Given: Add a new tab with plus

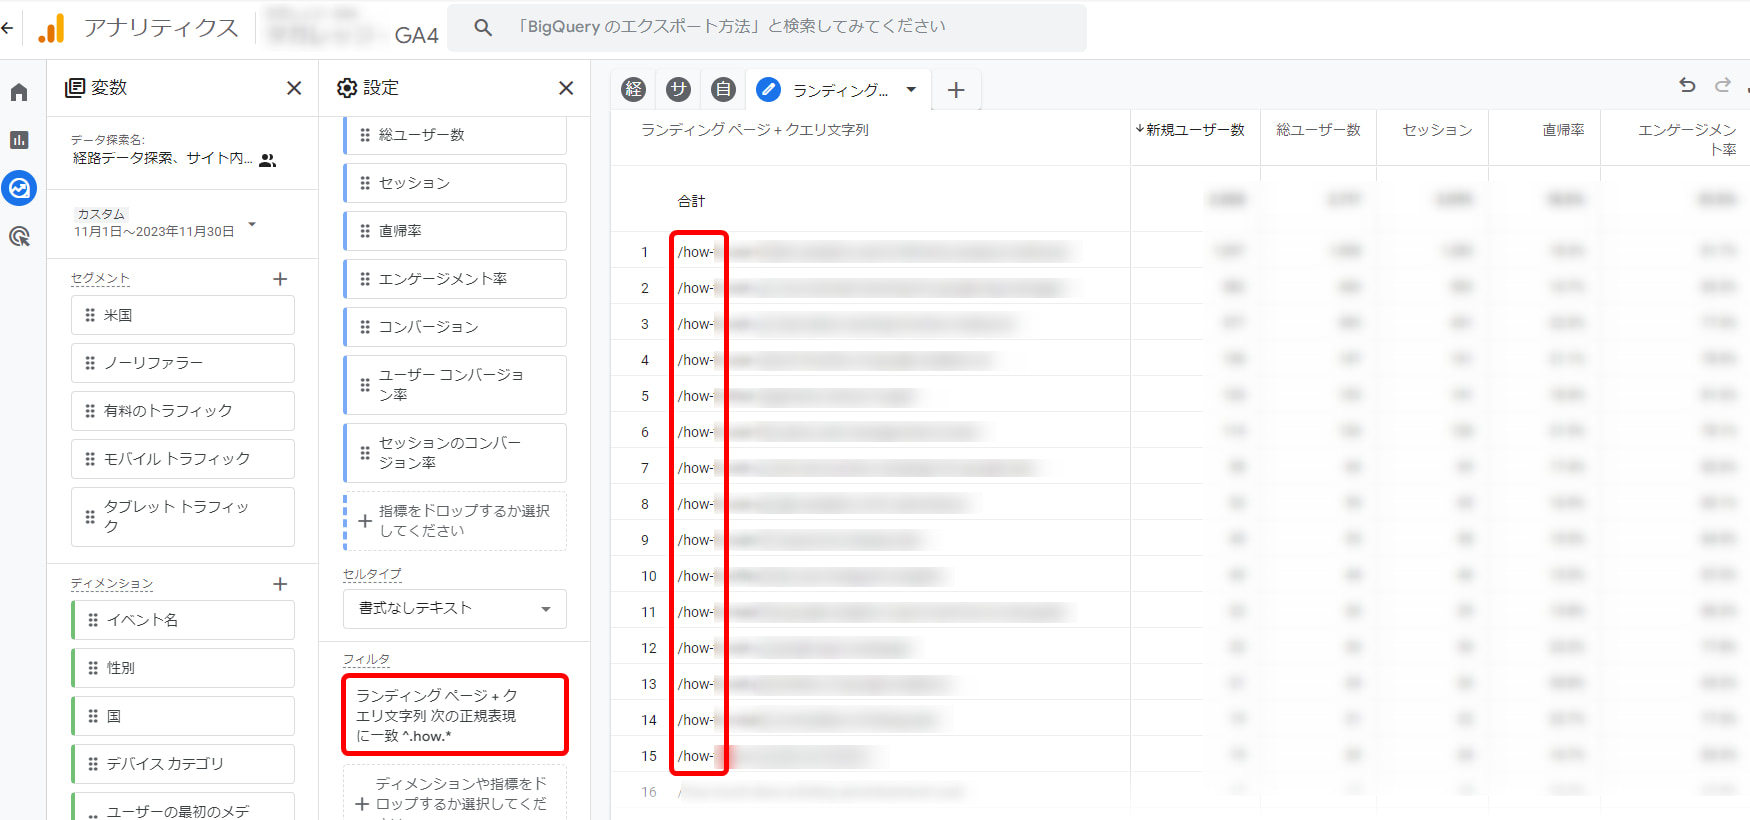Looking at the screenshot, I should [956, 90].
